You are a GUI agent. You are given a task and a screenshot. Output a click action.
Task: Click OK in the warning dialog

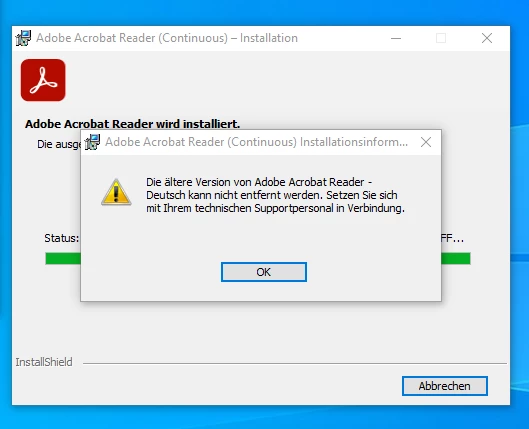point(263,272)
